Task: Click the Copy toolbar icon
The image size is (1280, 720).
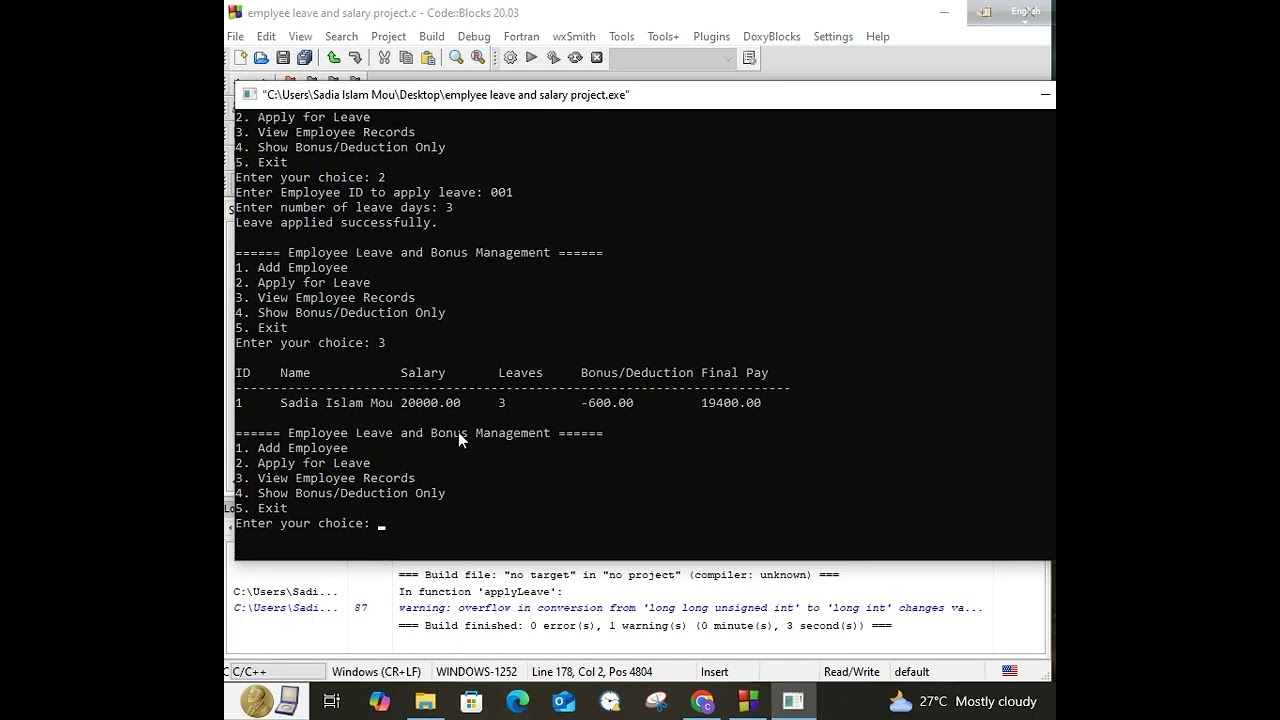Action: [406, 58]
